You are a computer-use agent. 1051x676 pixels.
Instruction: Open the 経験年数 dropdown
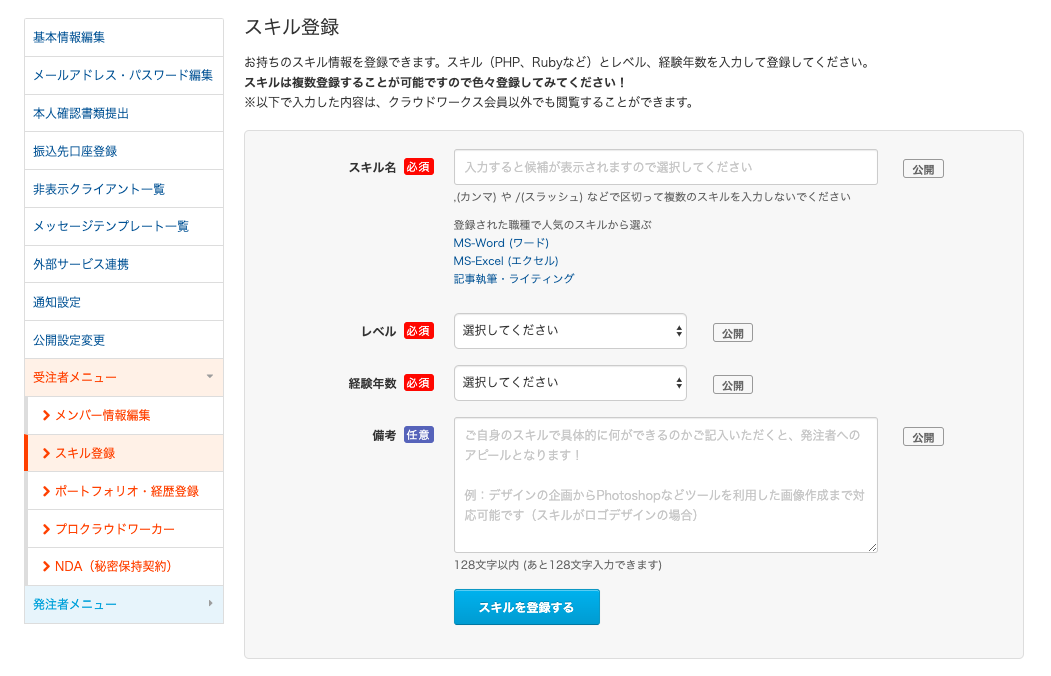point(570,383)
